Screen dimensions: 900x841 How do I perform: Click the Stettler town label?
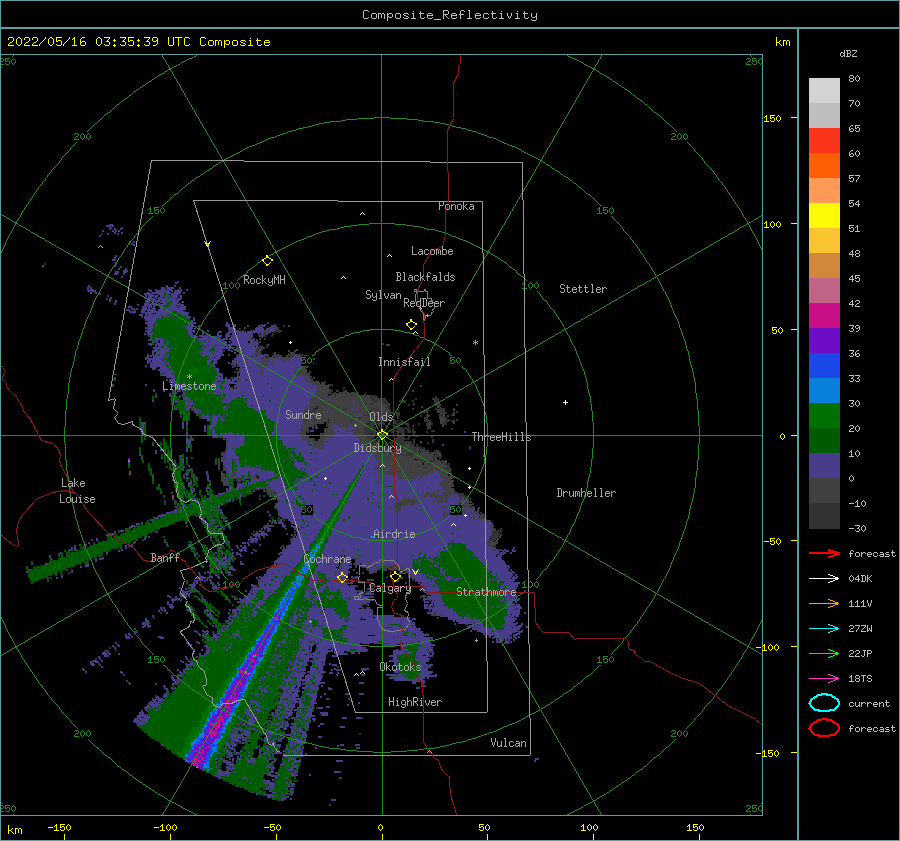[583, 289]
